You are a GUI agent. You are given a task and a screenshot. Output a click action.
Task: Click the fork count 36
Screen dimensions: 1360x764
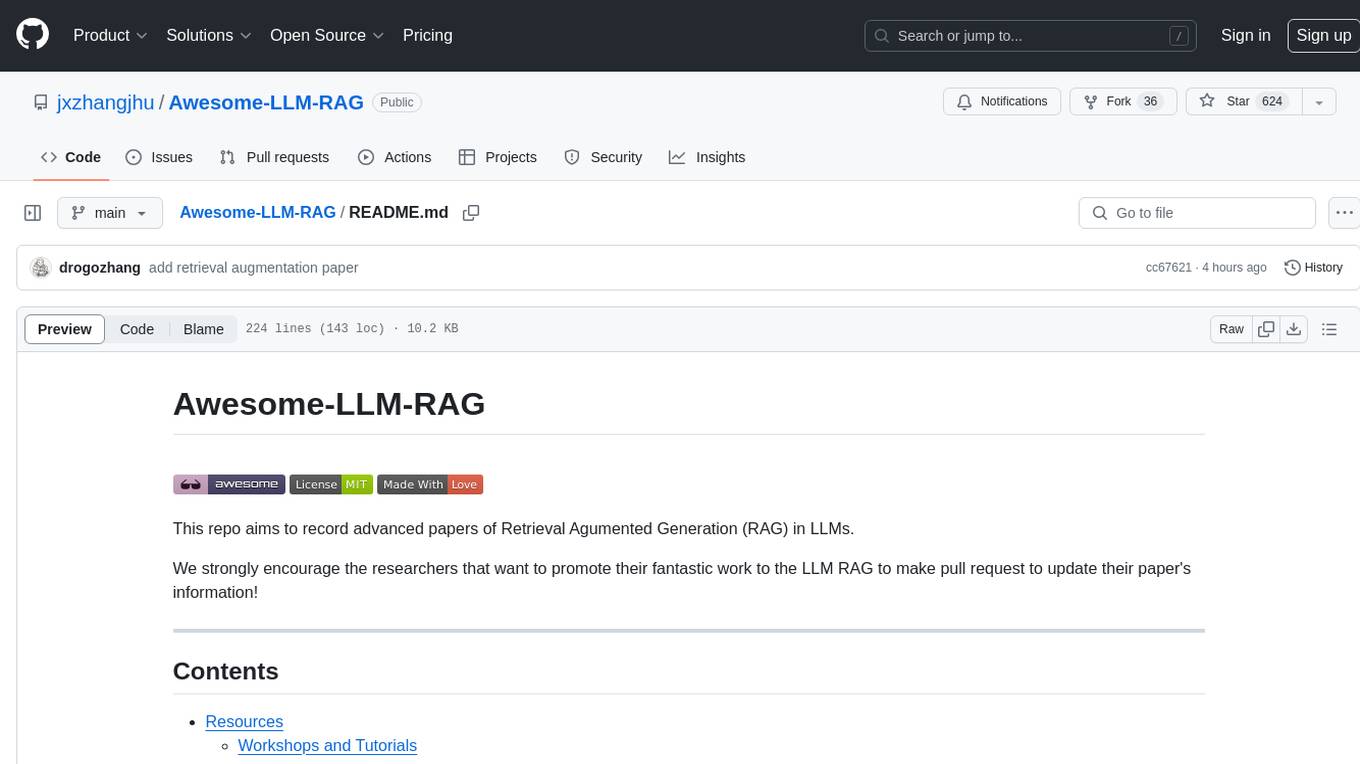point(1150,101)
